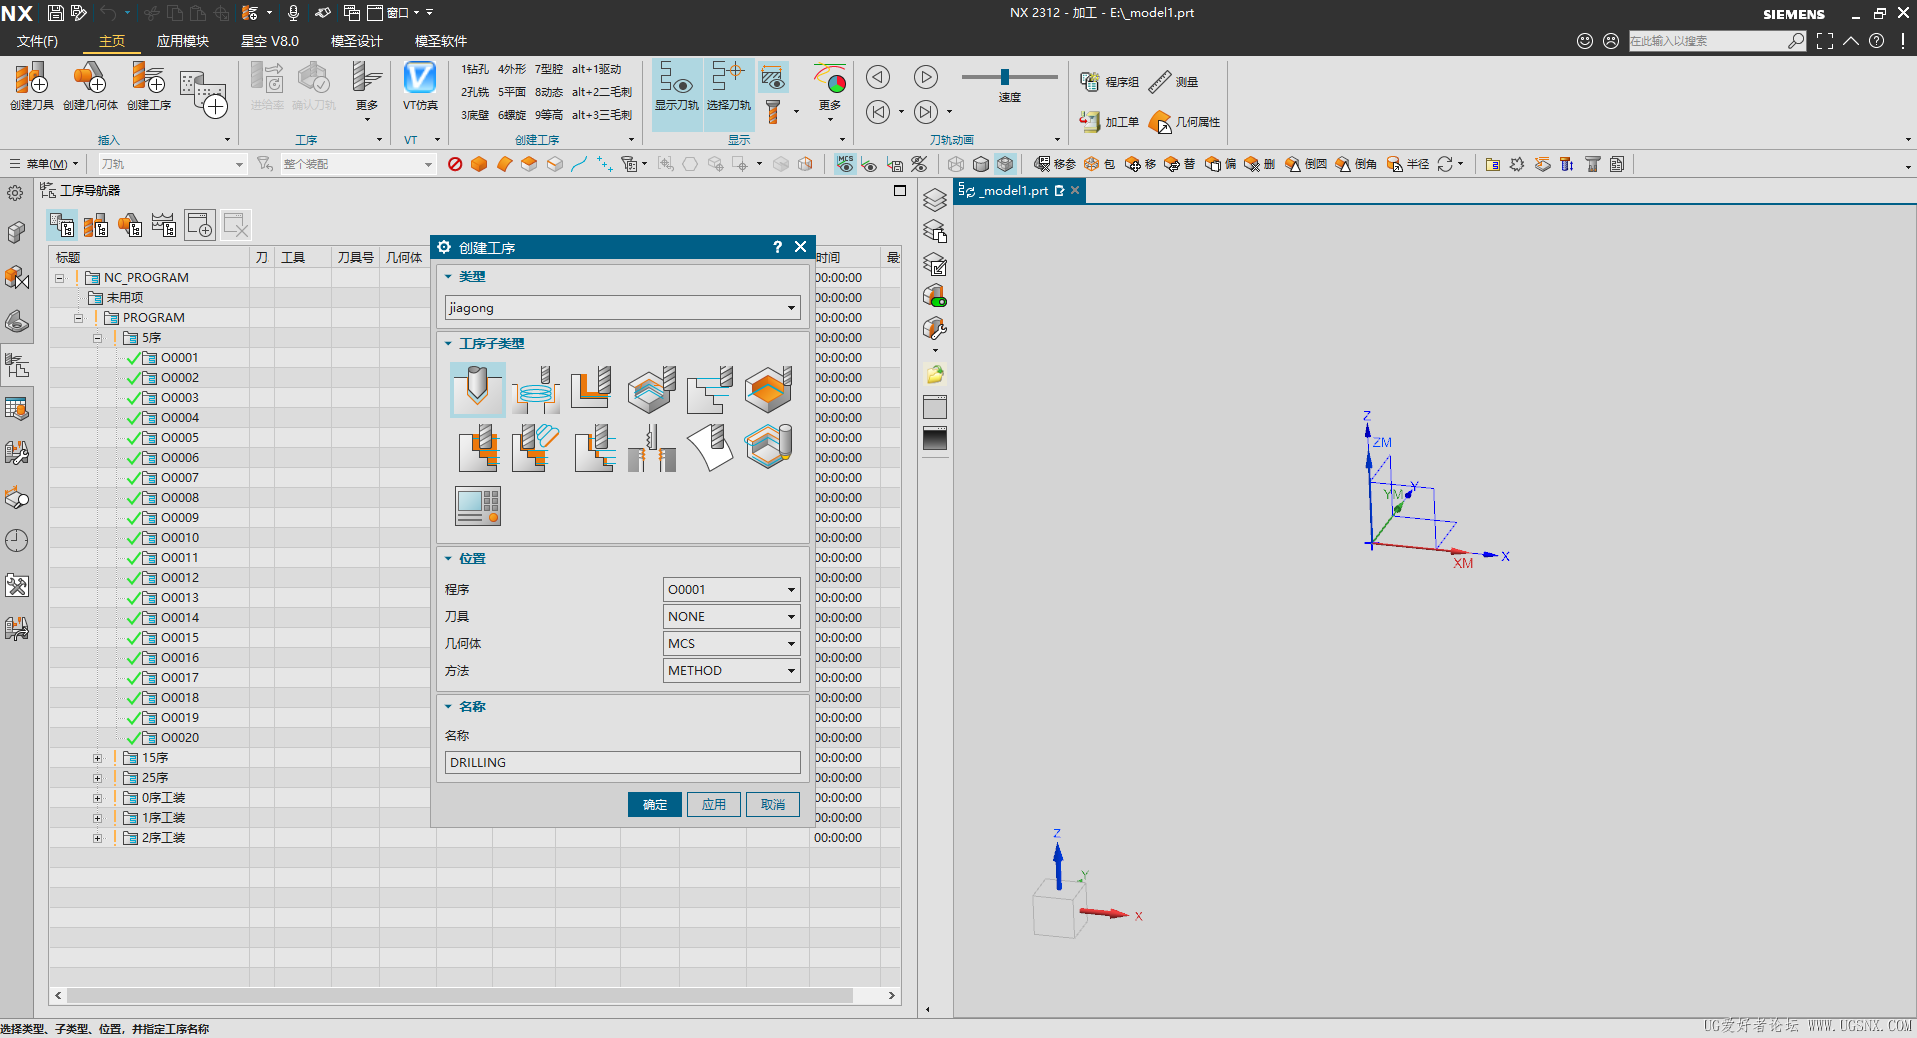This screenshot has height=1038, width=1917.
Task: Click the 确定 OK button
Action: point(655,805)
